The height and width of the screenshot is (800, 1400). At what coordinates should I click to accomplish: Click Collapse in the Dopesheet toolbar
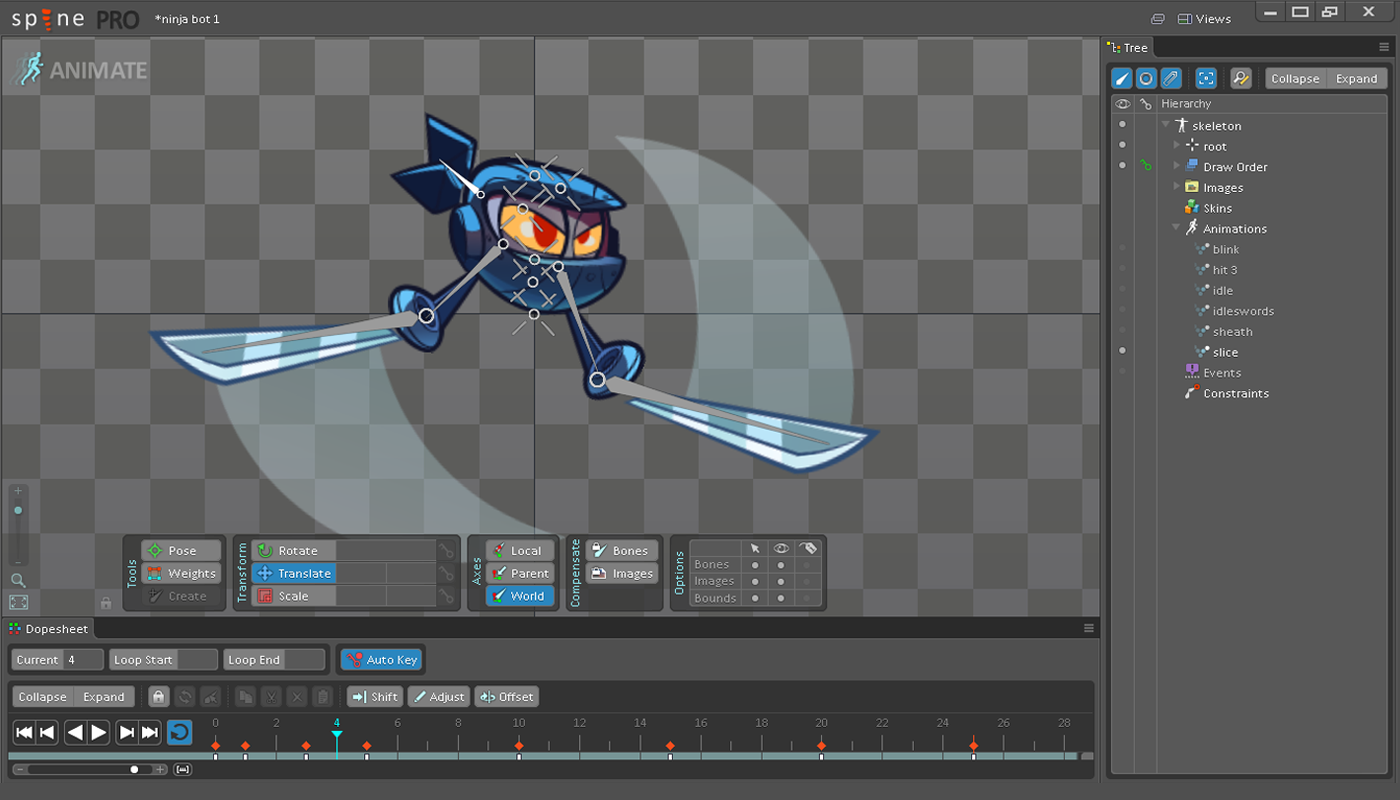(42, 697)
